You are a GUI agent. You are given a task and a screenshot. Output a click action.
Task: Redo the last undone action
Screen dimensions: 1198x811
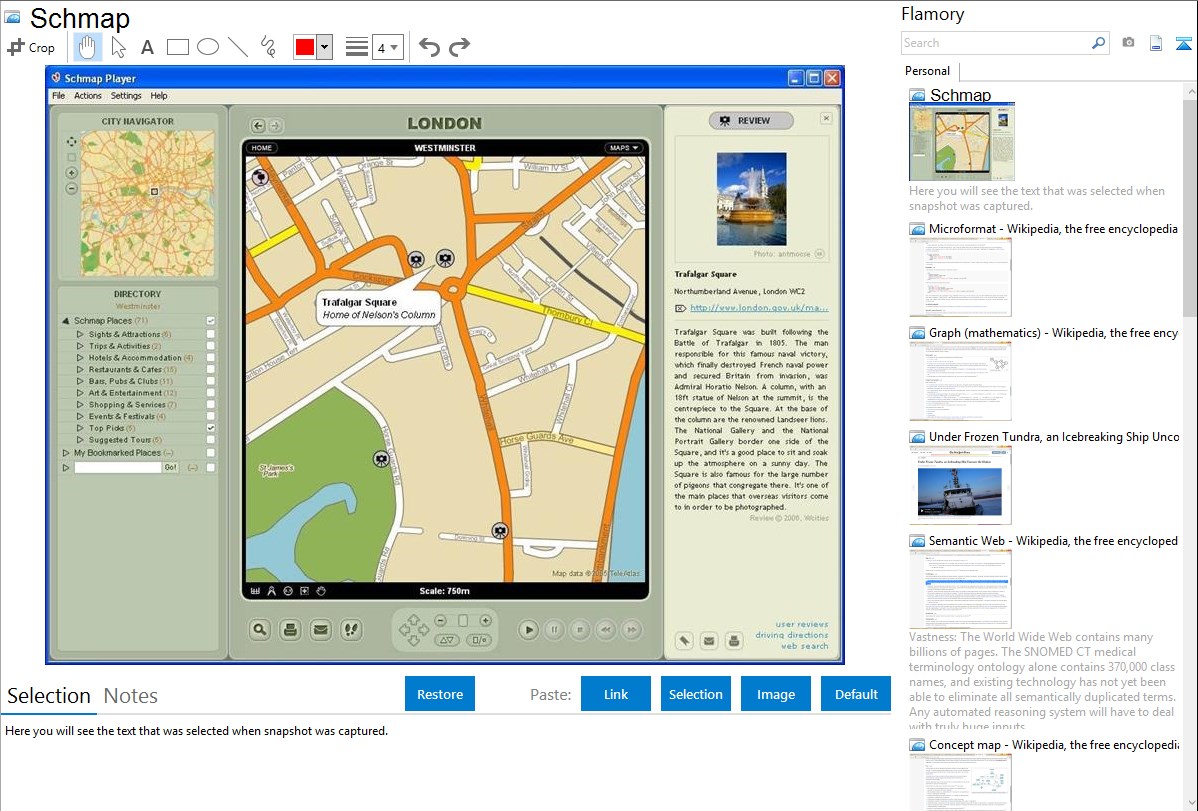click(459, 47)
